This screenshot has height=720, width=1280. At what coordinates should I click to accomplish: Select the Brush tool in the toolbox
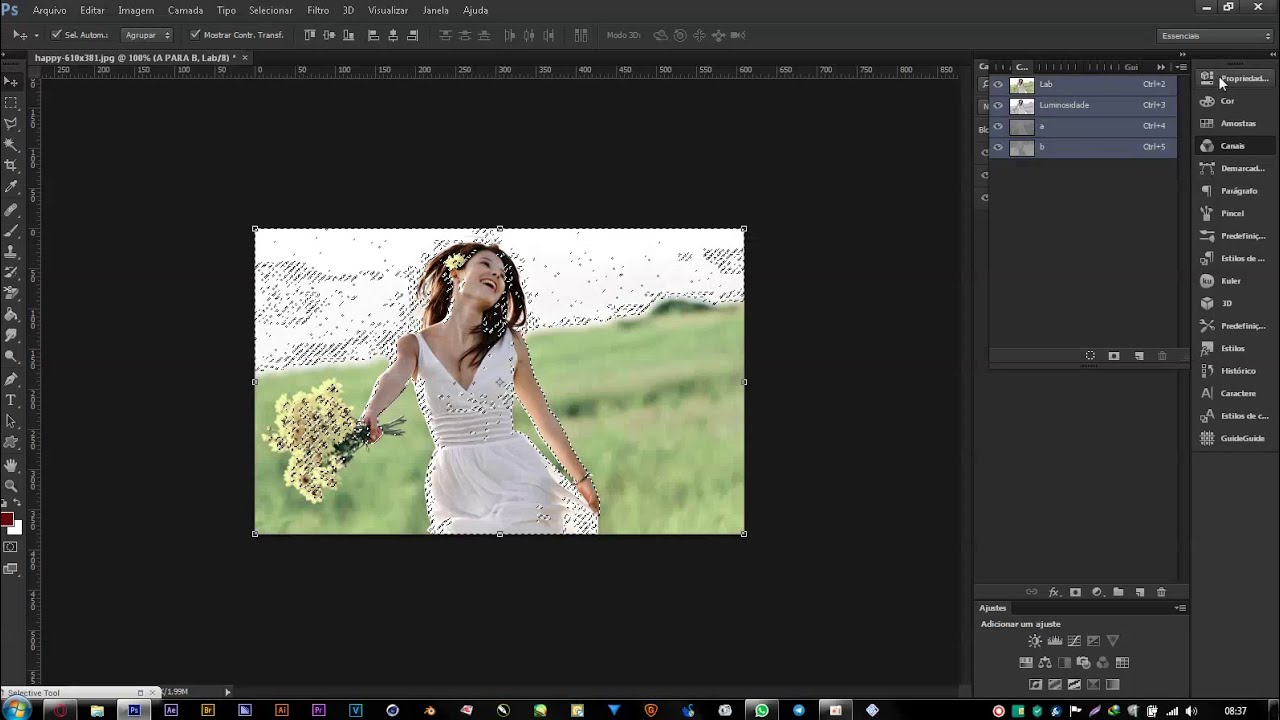click(11, 230)
